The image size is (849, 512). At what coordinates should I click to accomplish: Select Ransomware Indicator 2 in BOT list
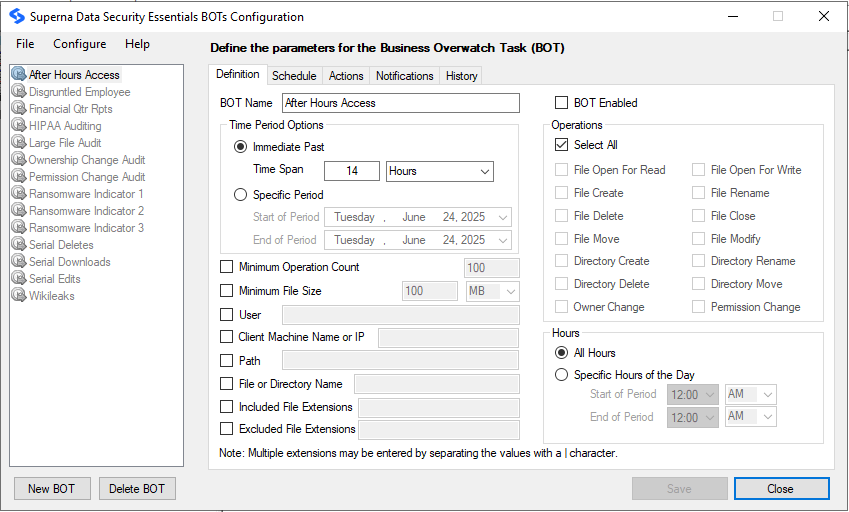pyautogui.click(x=86, y=211)
